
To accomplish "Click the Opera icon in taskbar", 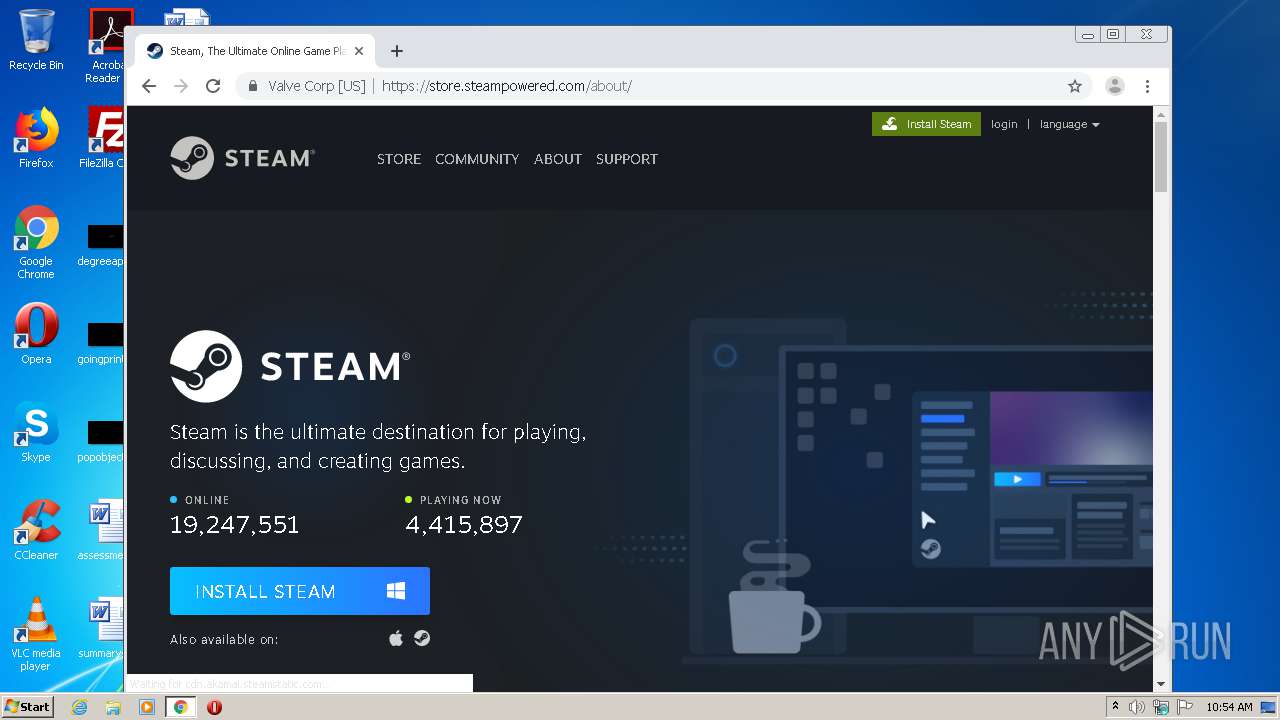I will [214, 707].
